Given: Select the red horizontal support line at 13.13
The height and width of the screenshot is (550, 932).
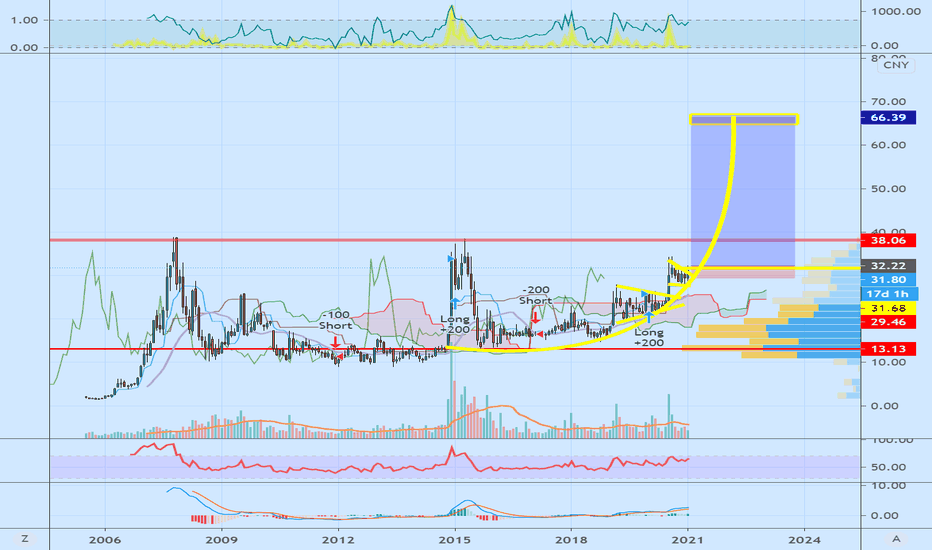Looking at the screenshot, I should [454, 349].
